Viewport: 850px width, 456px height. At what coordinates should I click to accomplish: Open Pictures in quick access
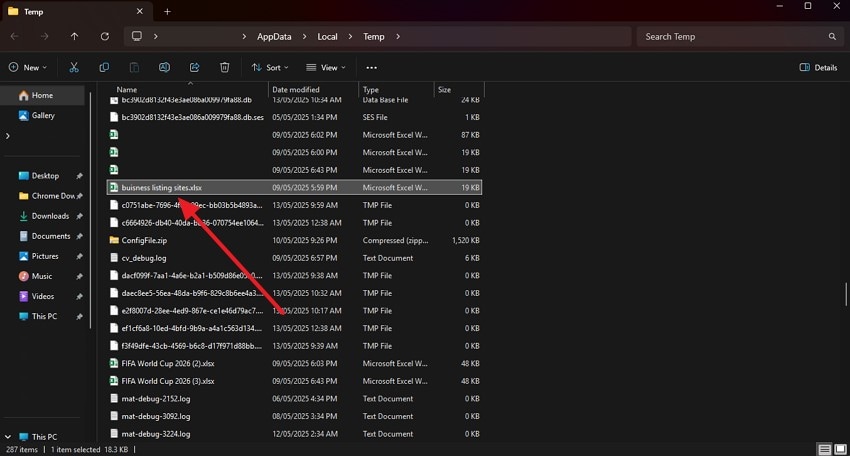click(45, 256)
